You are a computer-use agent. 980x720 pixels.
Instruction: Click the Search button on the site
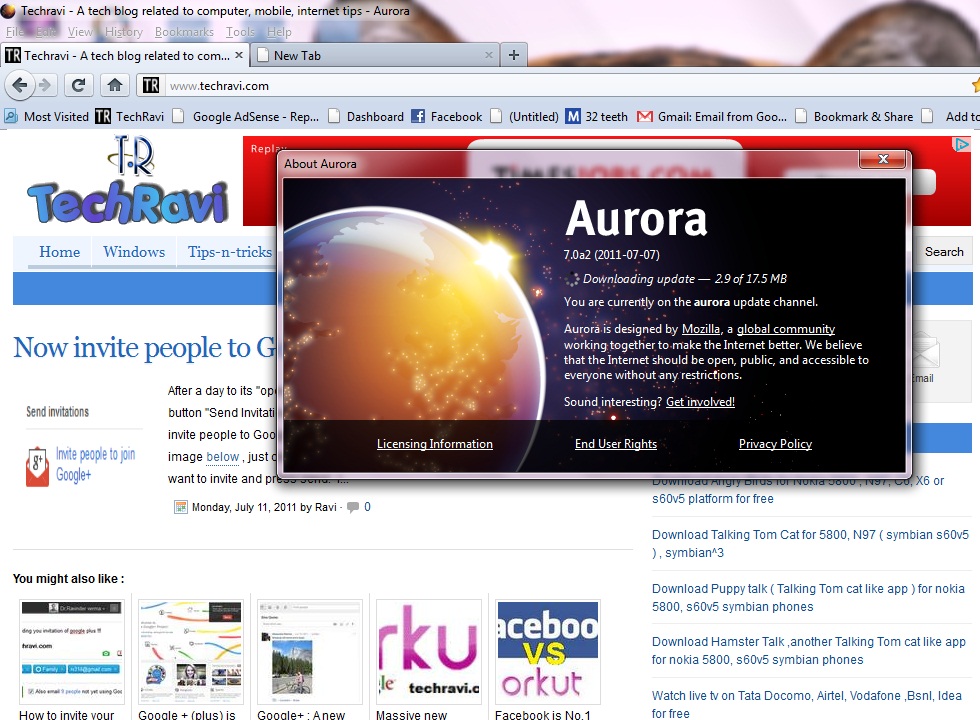pyautogui.click(x=944, y=252)
